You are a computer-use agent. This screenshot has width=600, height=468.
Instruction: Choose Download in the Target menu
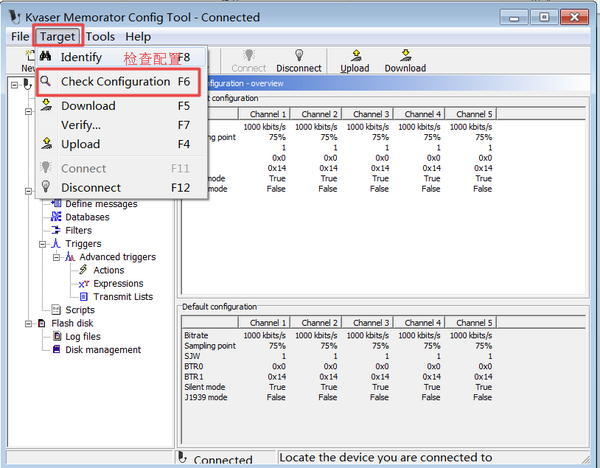point(122,106)
